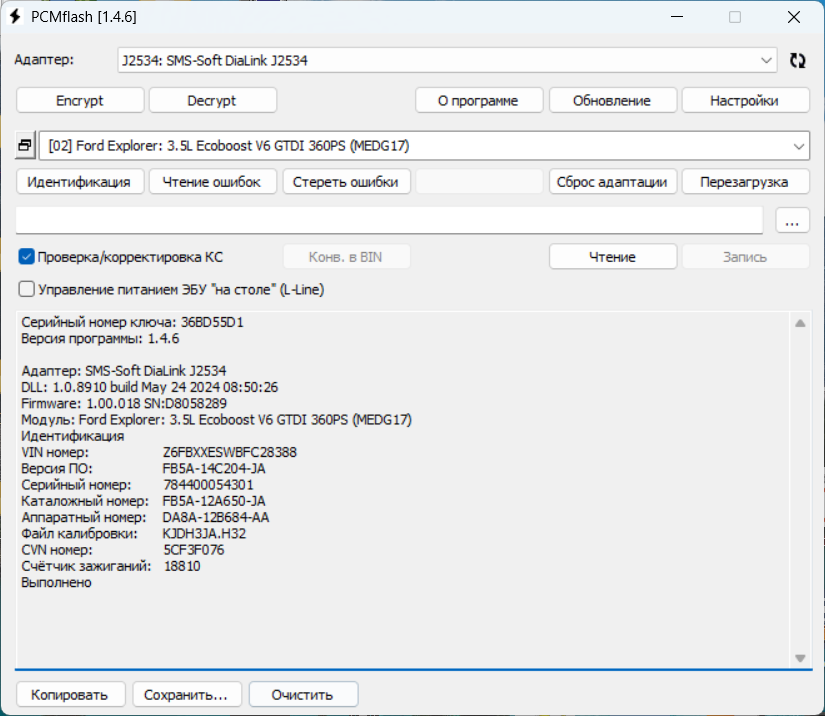Click the Версия программы: 1.4.6 line
This screenshot has height=716, width=825.
click(x=100, y=338)
